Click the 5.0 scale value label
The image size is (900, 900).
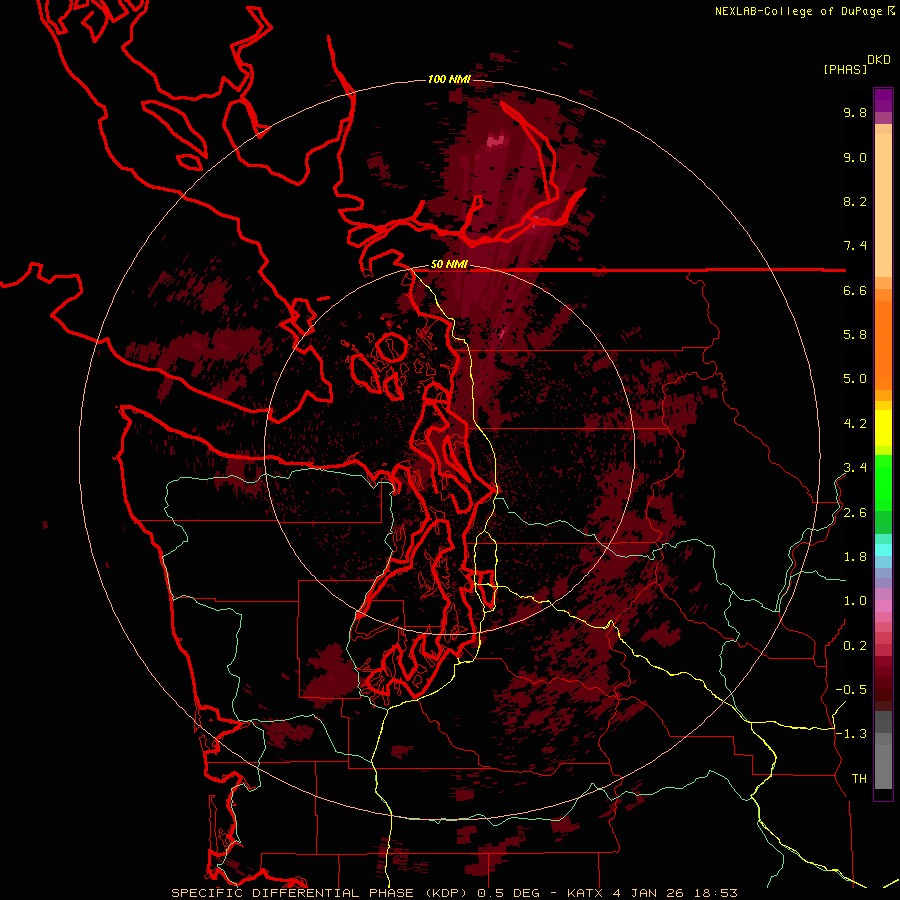point(855,379)
